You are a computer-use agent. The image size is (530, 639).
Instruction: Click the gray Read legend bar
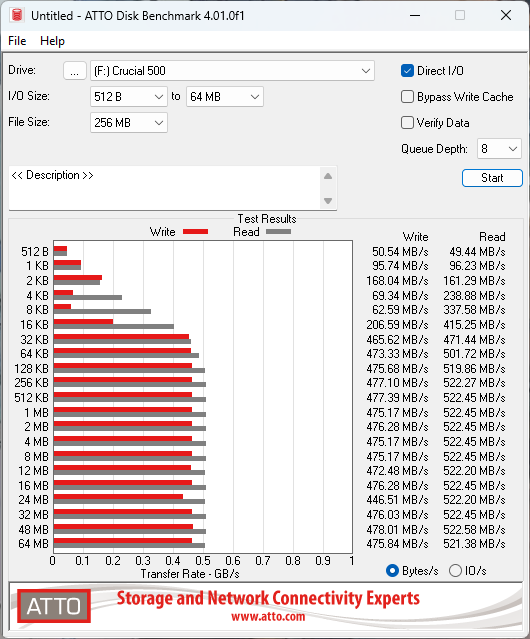pos(279,231)
